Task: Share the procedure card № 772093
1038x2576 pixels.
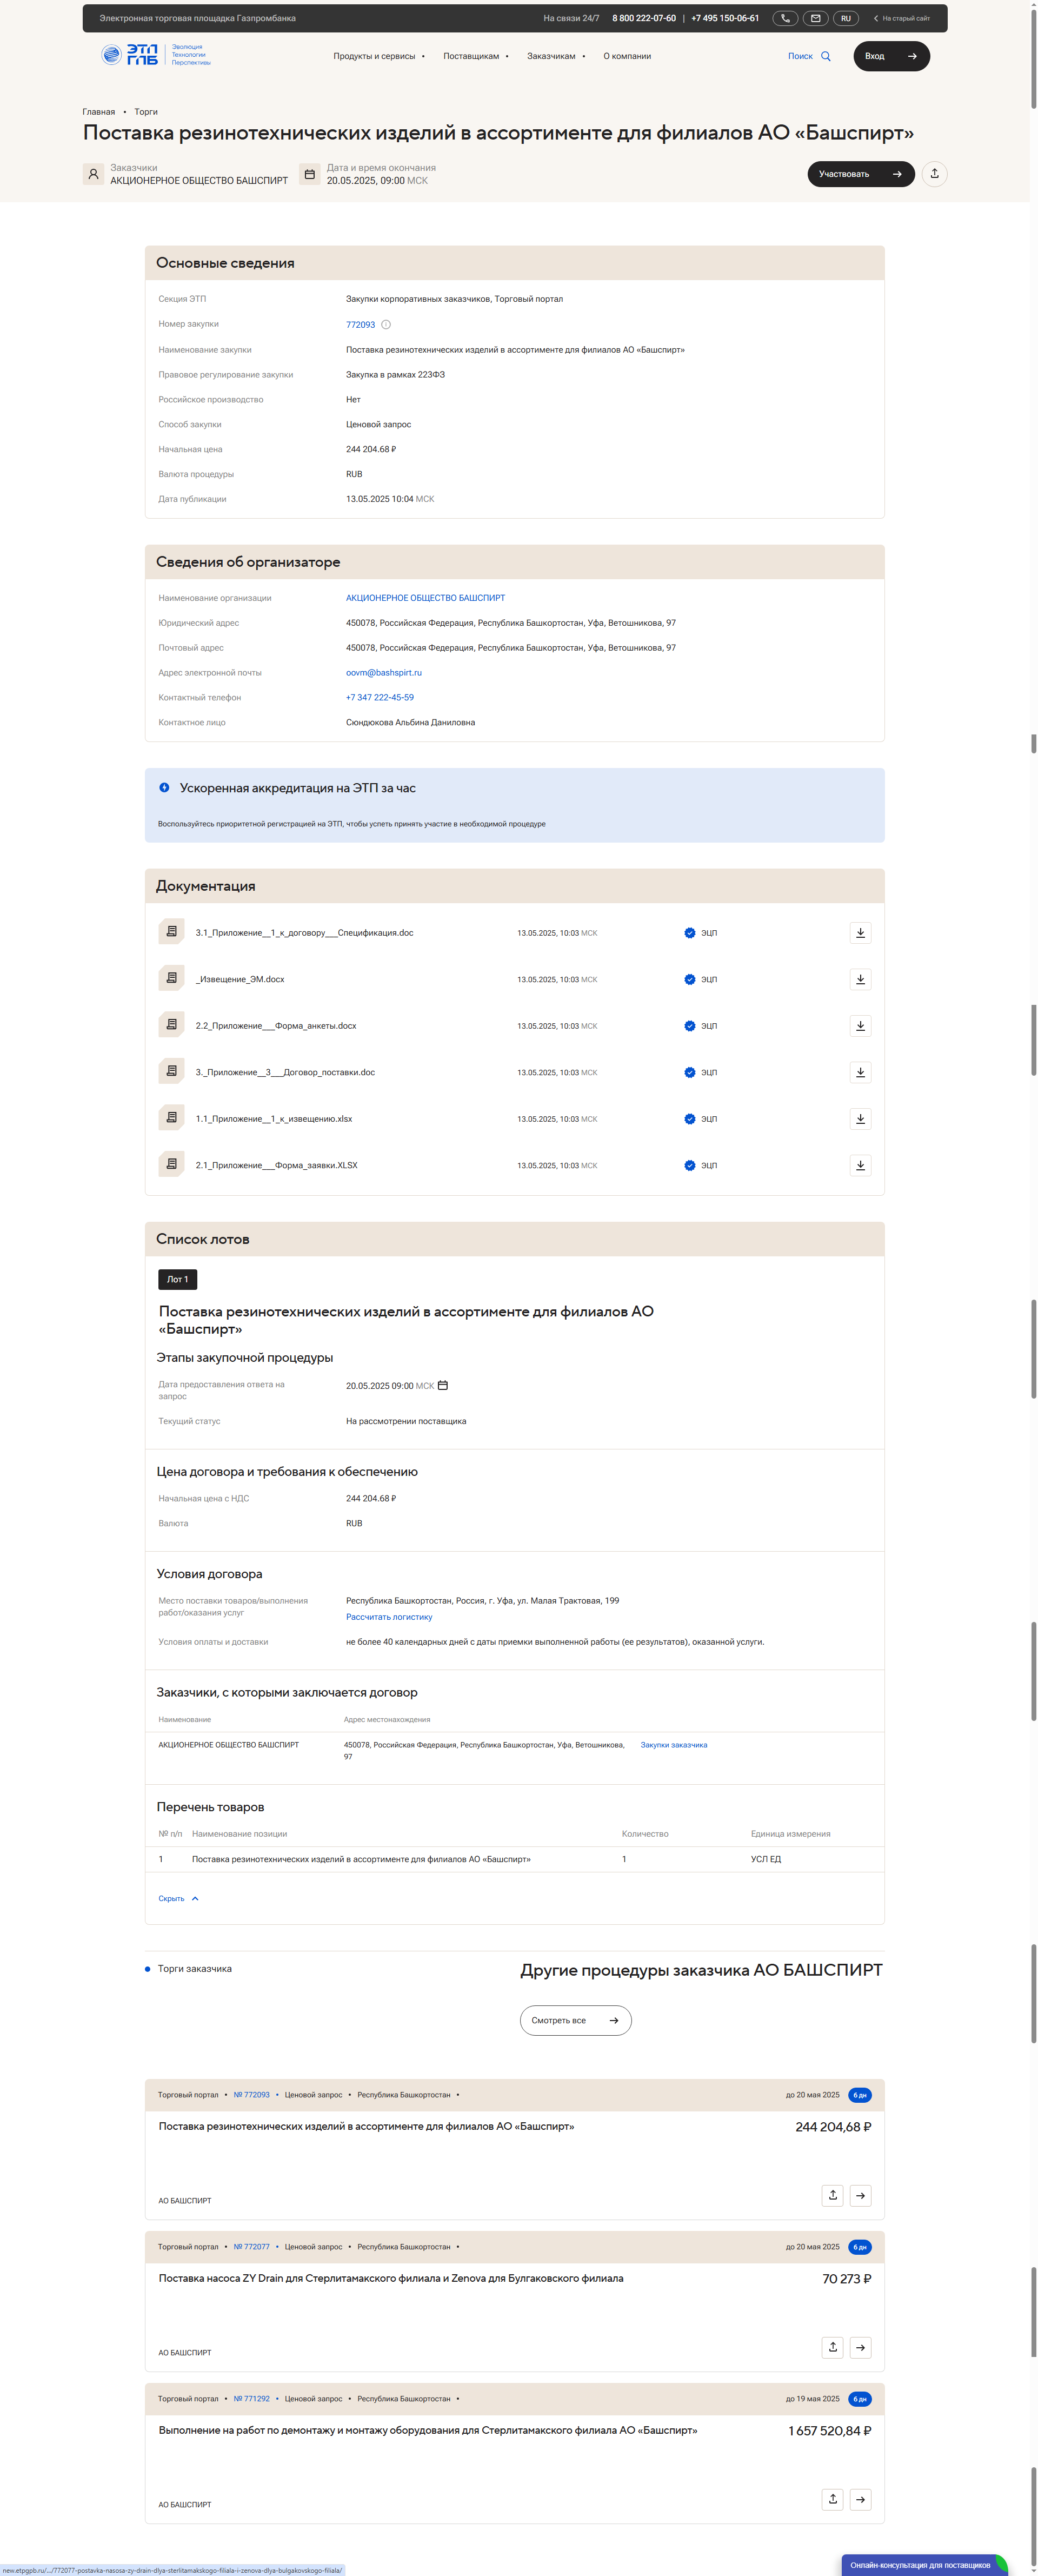Action: 832,2195
